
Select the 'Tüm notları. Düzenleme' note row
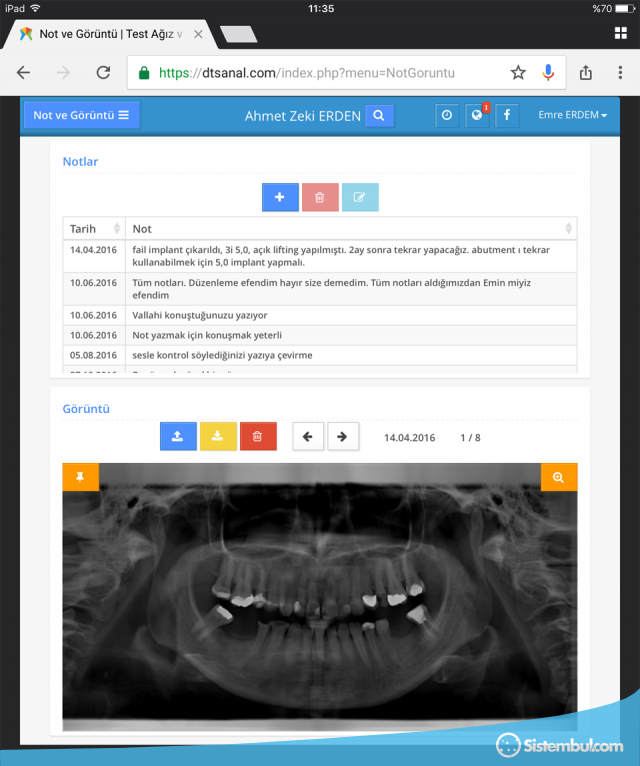[x=320, y=289]
